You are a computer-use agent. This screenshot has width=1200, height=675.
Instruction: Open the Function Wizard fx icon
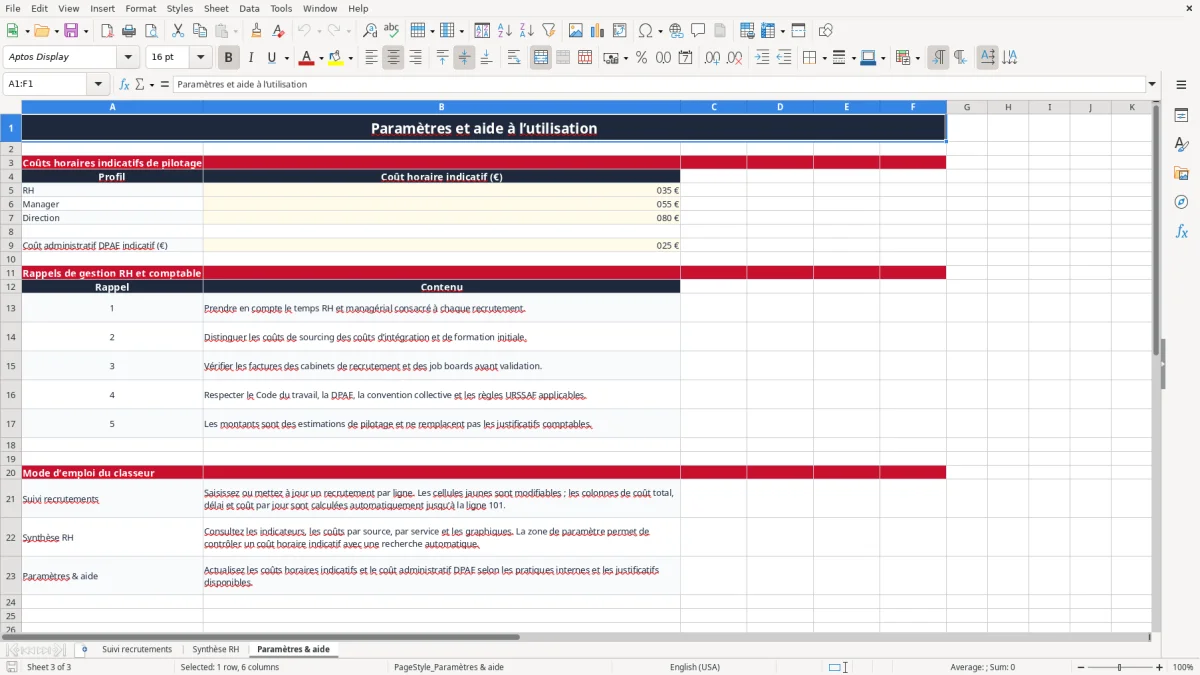124,84
